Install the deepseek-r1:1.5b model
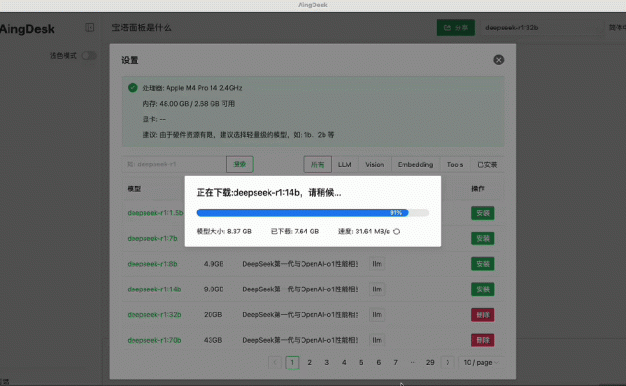The width and height of the screenshot is (626, 386). (x=482, y=213)
